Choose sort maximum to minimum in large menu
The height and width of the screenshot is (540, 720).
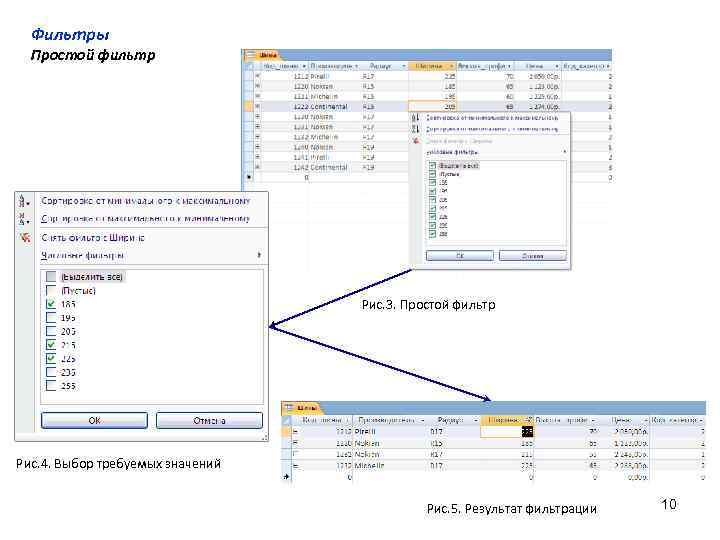click(146, 218)
